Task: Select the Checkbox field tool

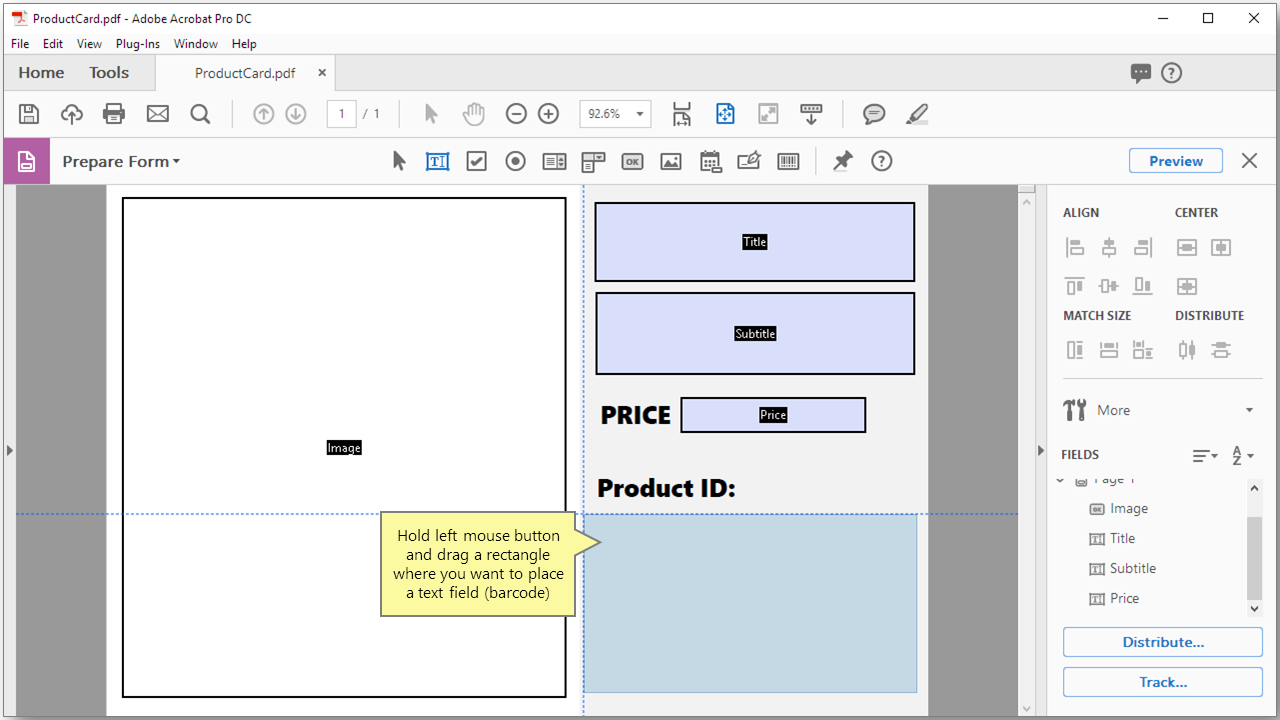Action: click(476, 160)
